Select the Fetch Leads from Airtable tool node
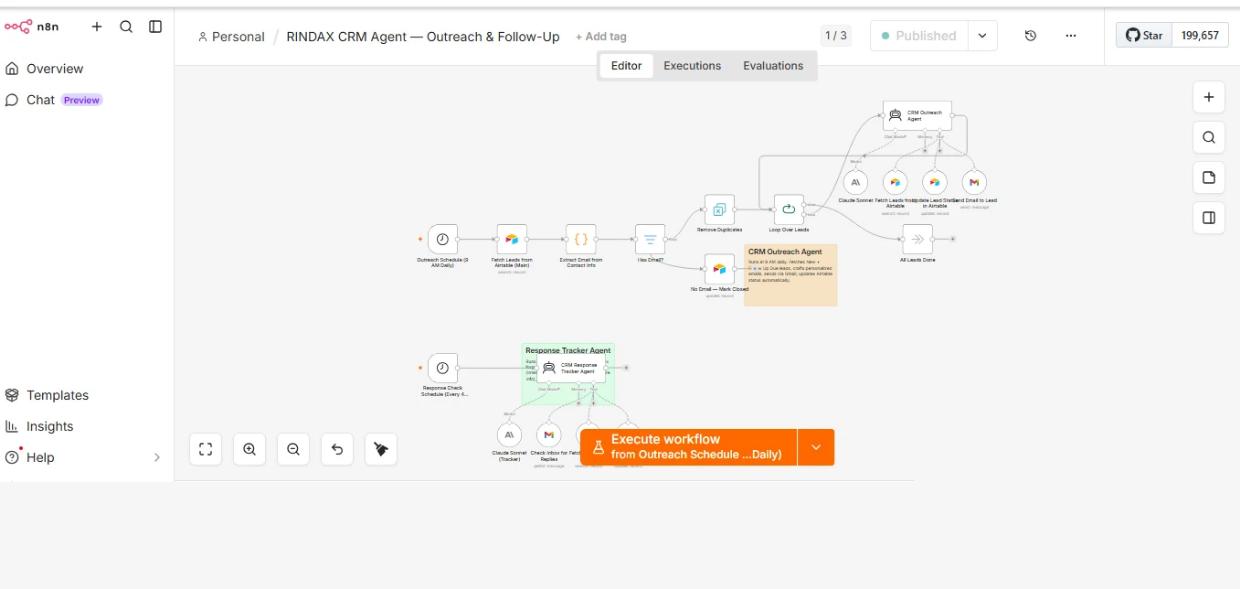1240x589 pixels. click(x=895, y=182)
